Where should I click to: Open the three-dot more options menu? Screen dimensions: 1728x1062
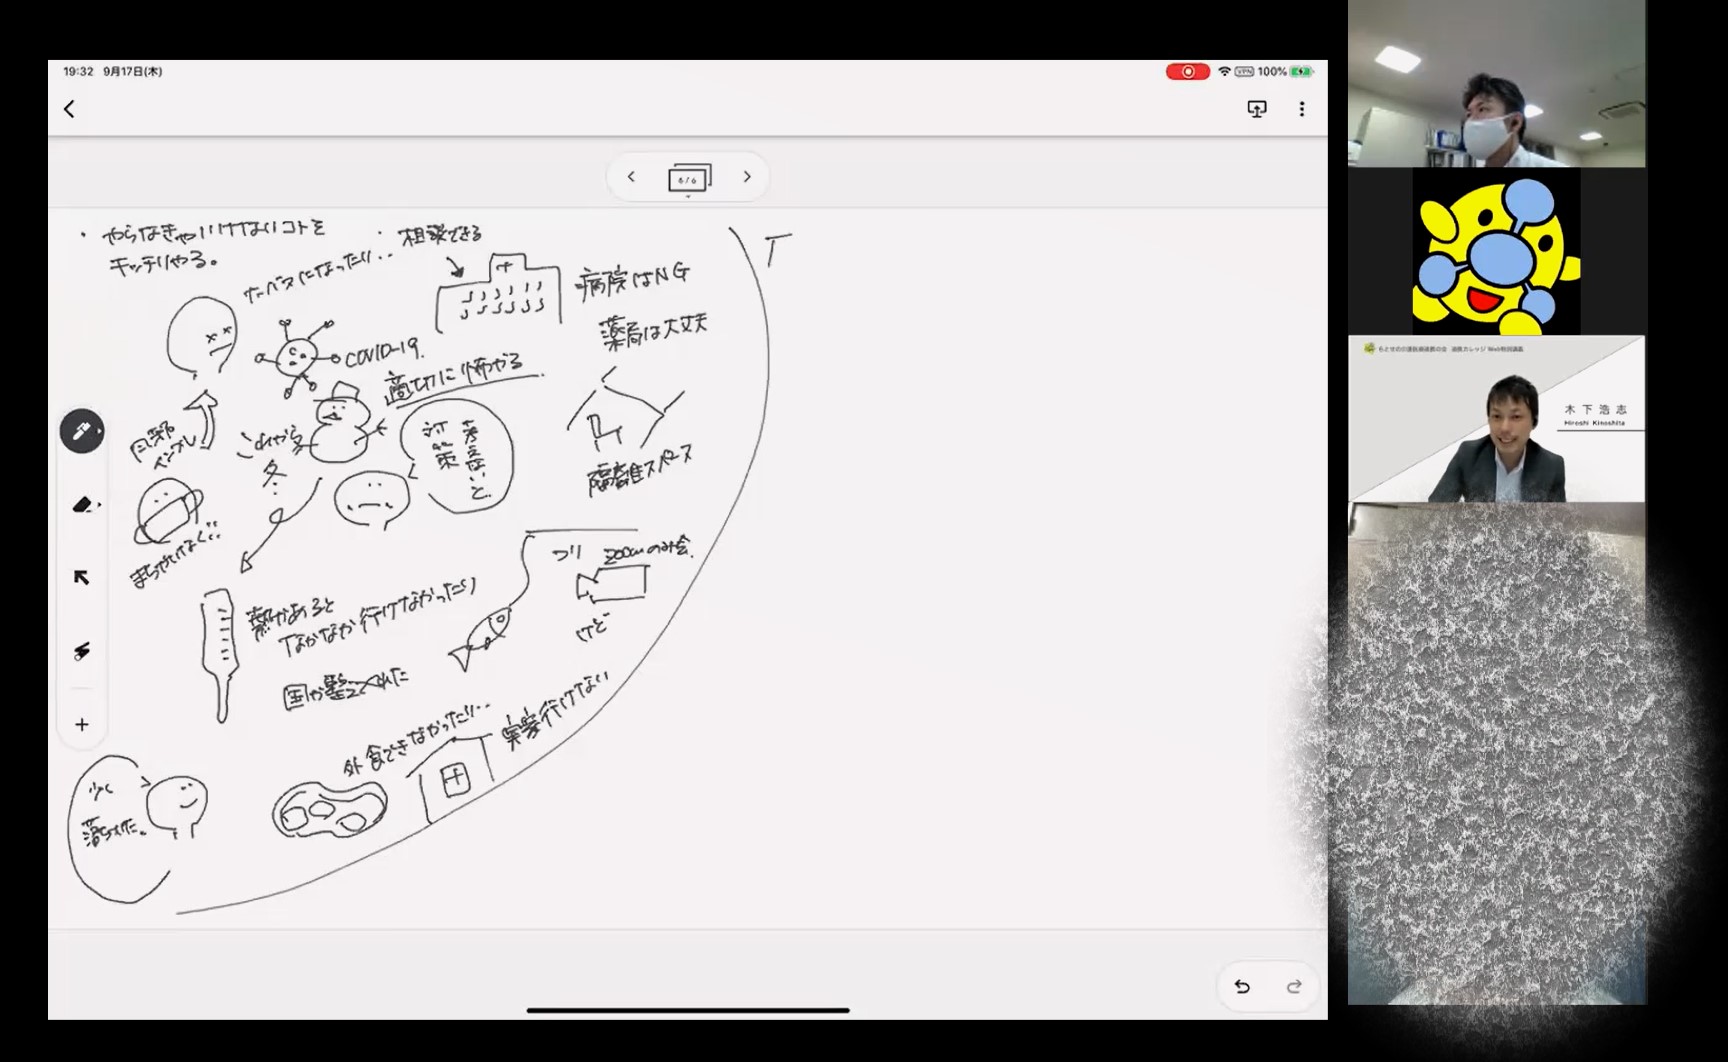(1301, 109)
